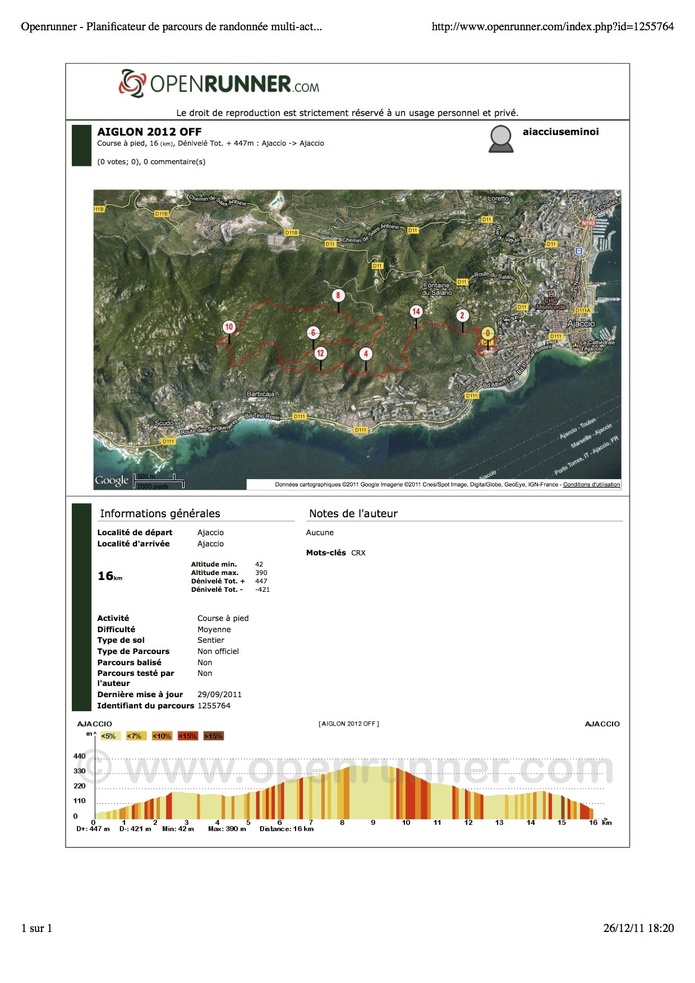The image size is (695, 983).
Task: Click the Dénivelé Tot. + value 447
Action: pyautogui.click(x=261, y=581)
